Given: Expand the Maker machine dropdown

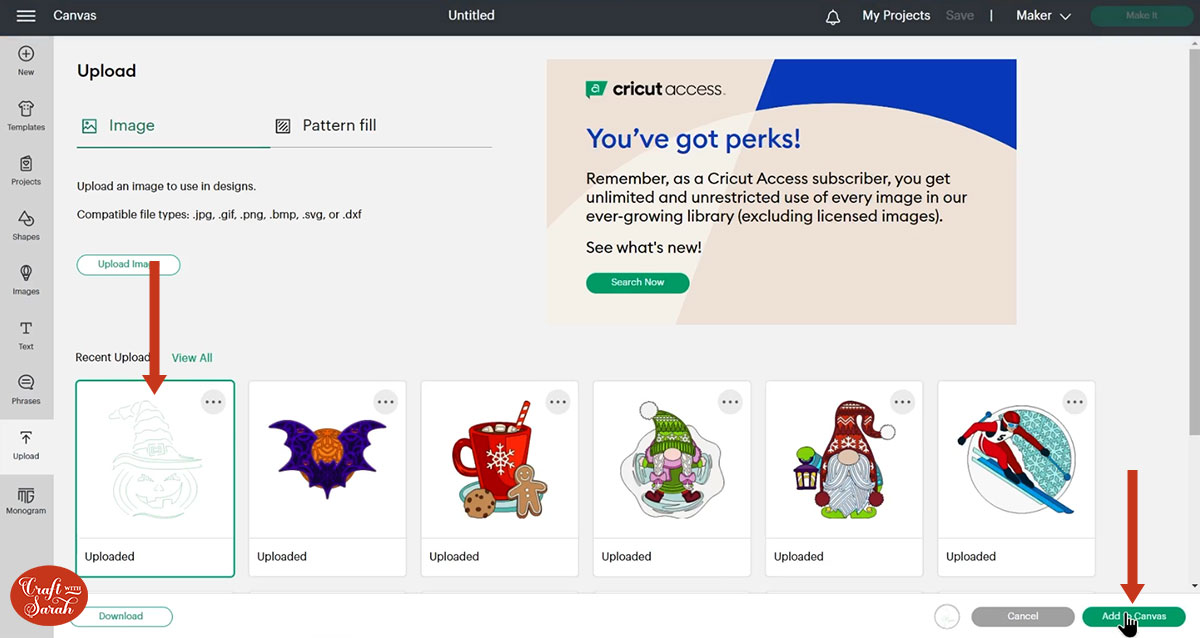Looking at the screenshot, I should (x=1043, y=16).
